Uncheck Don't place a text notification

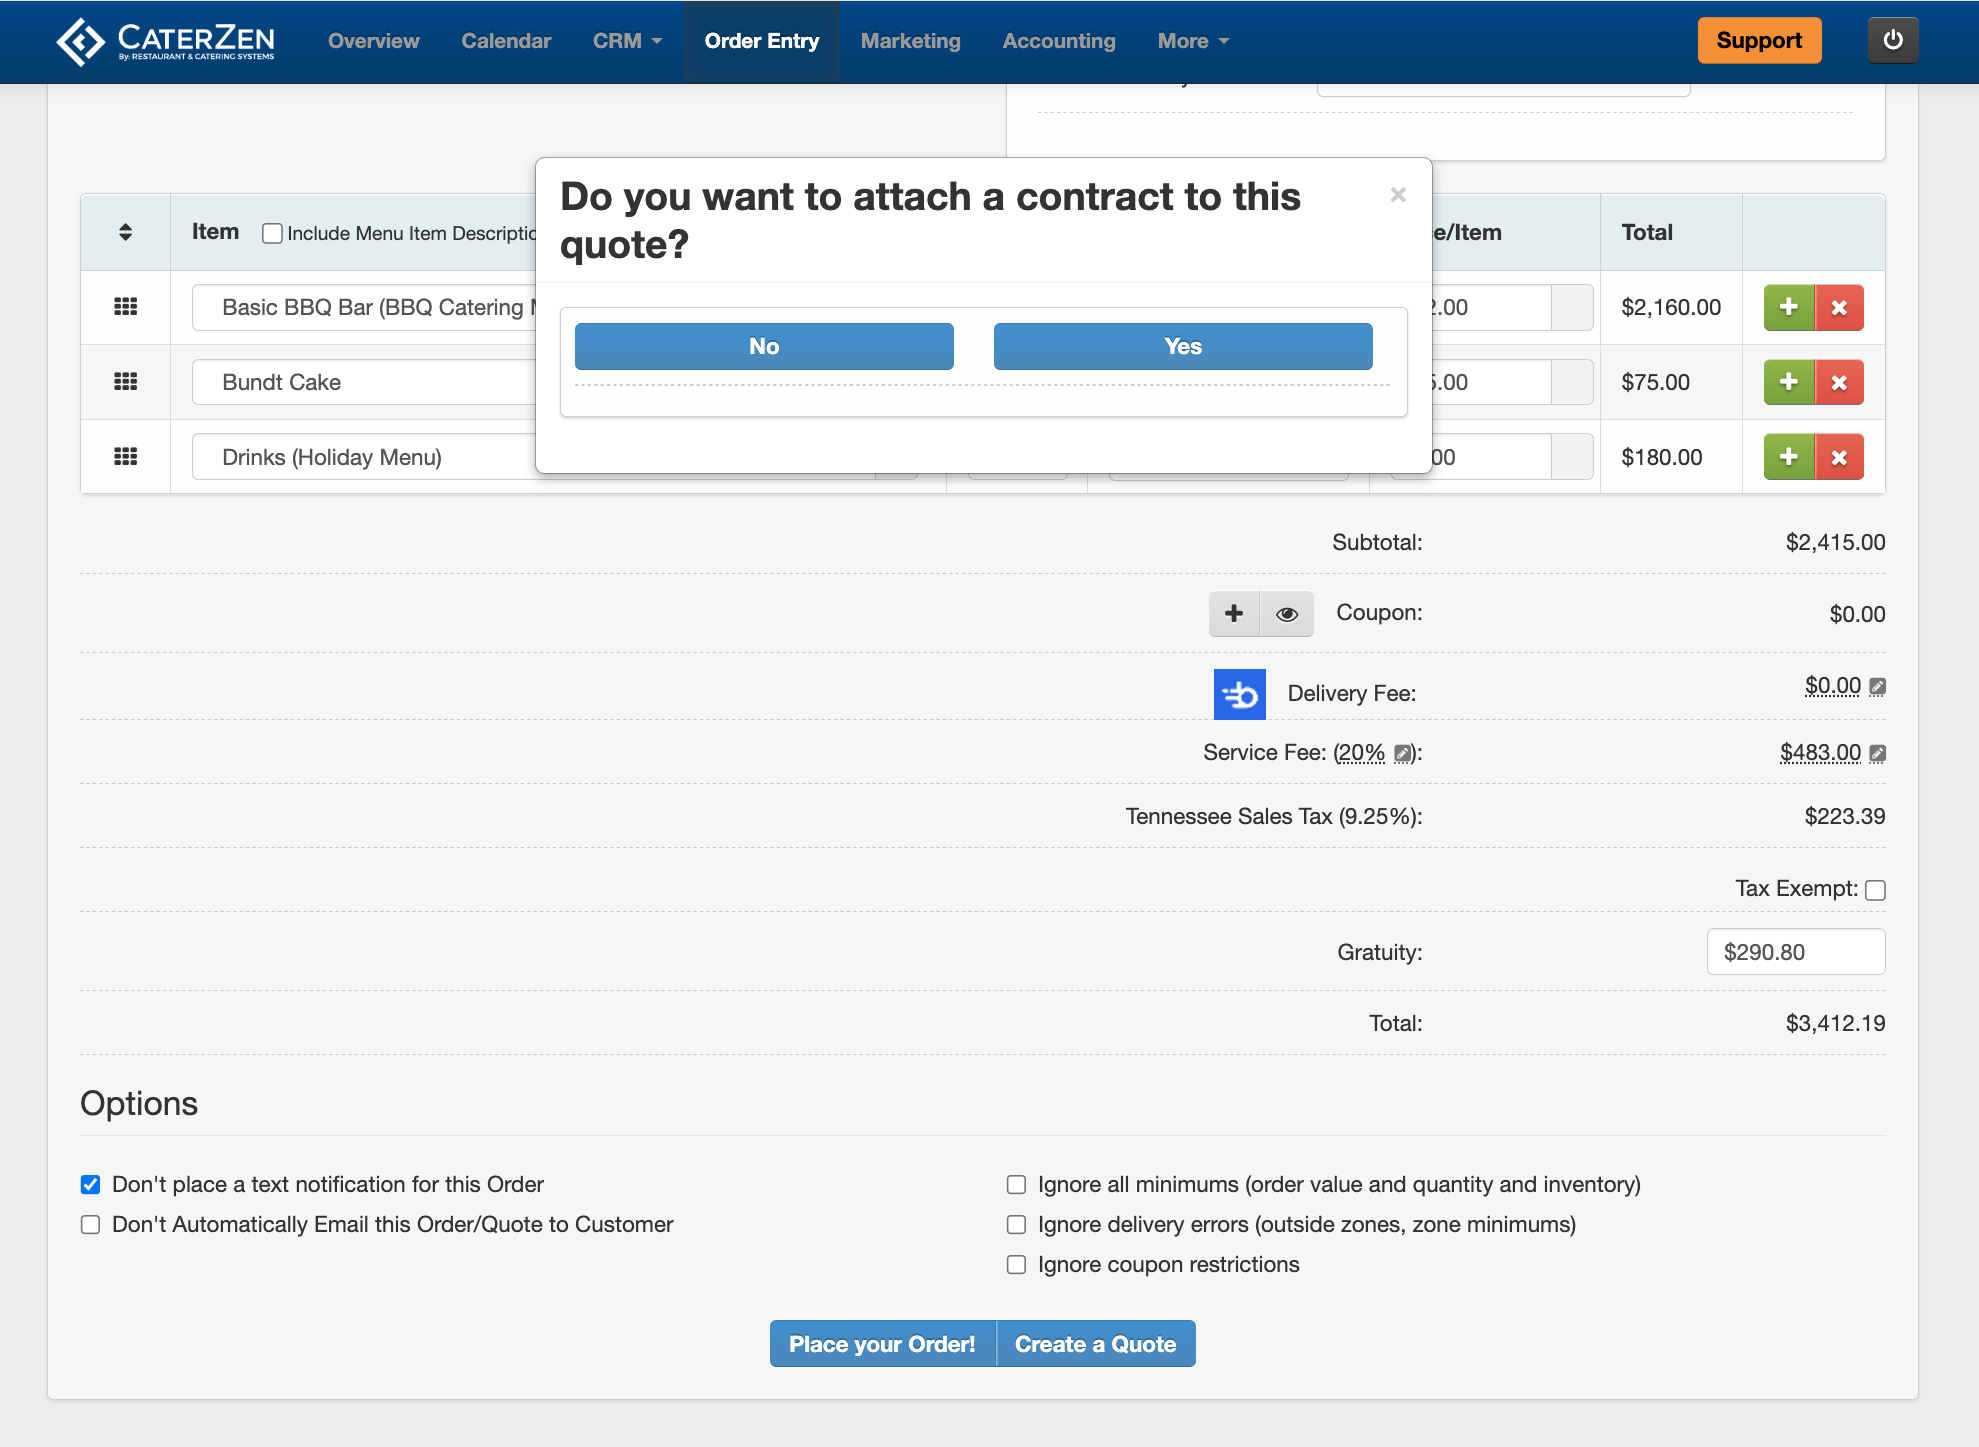pos(91,1185)
